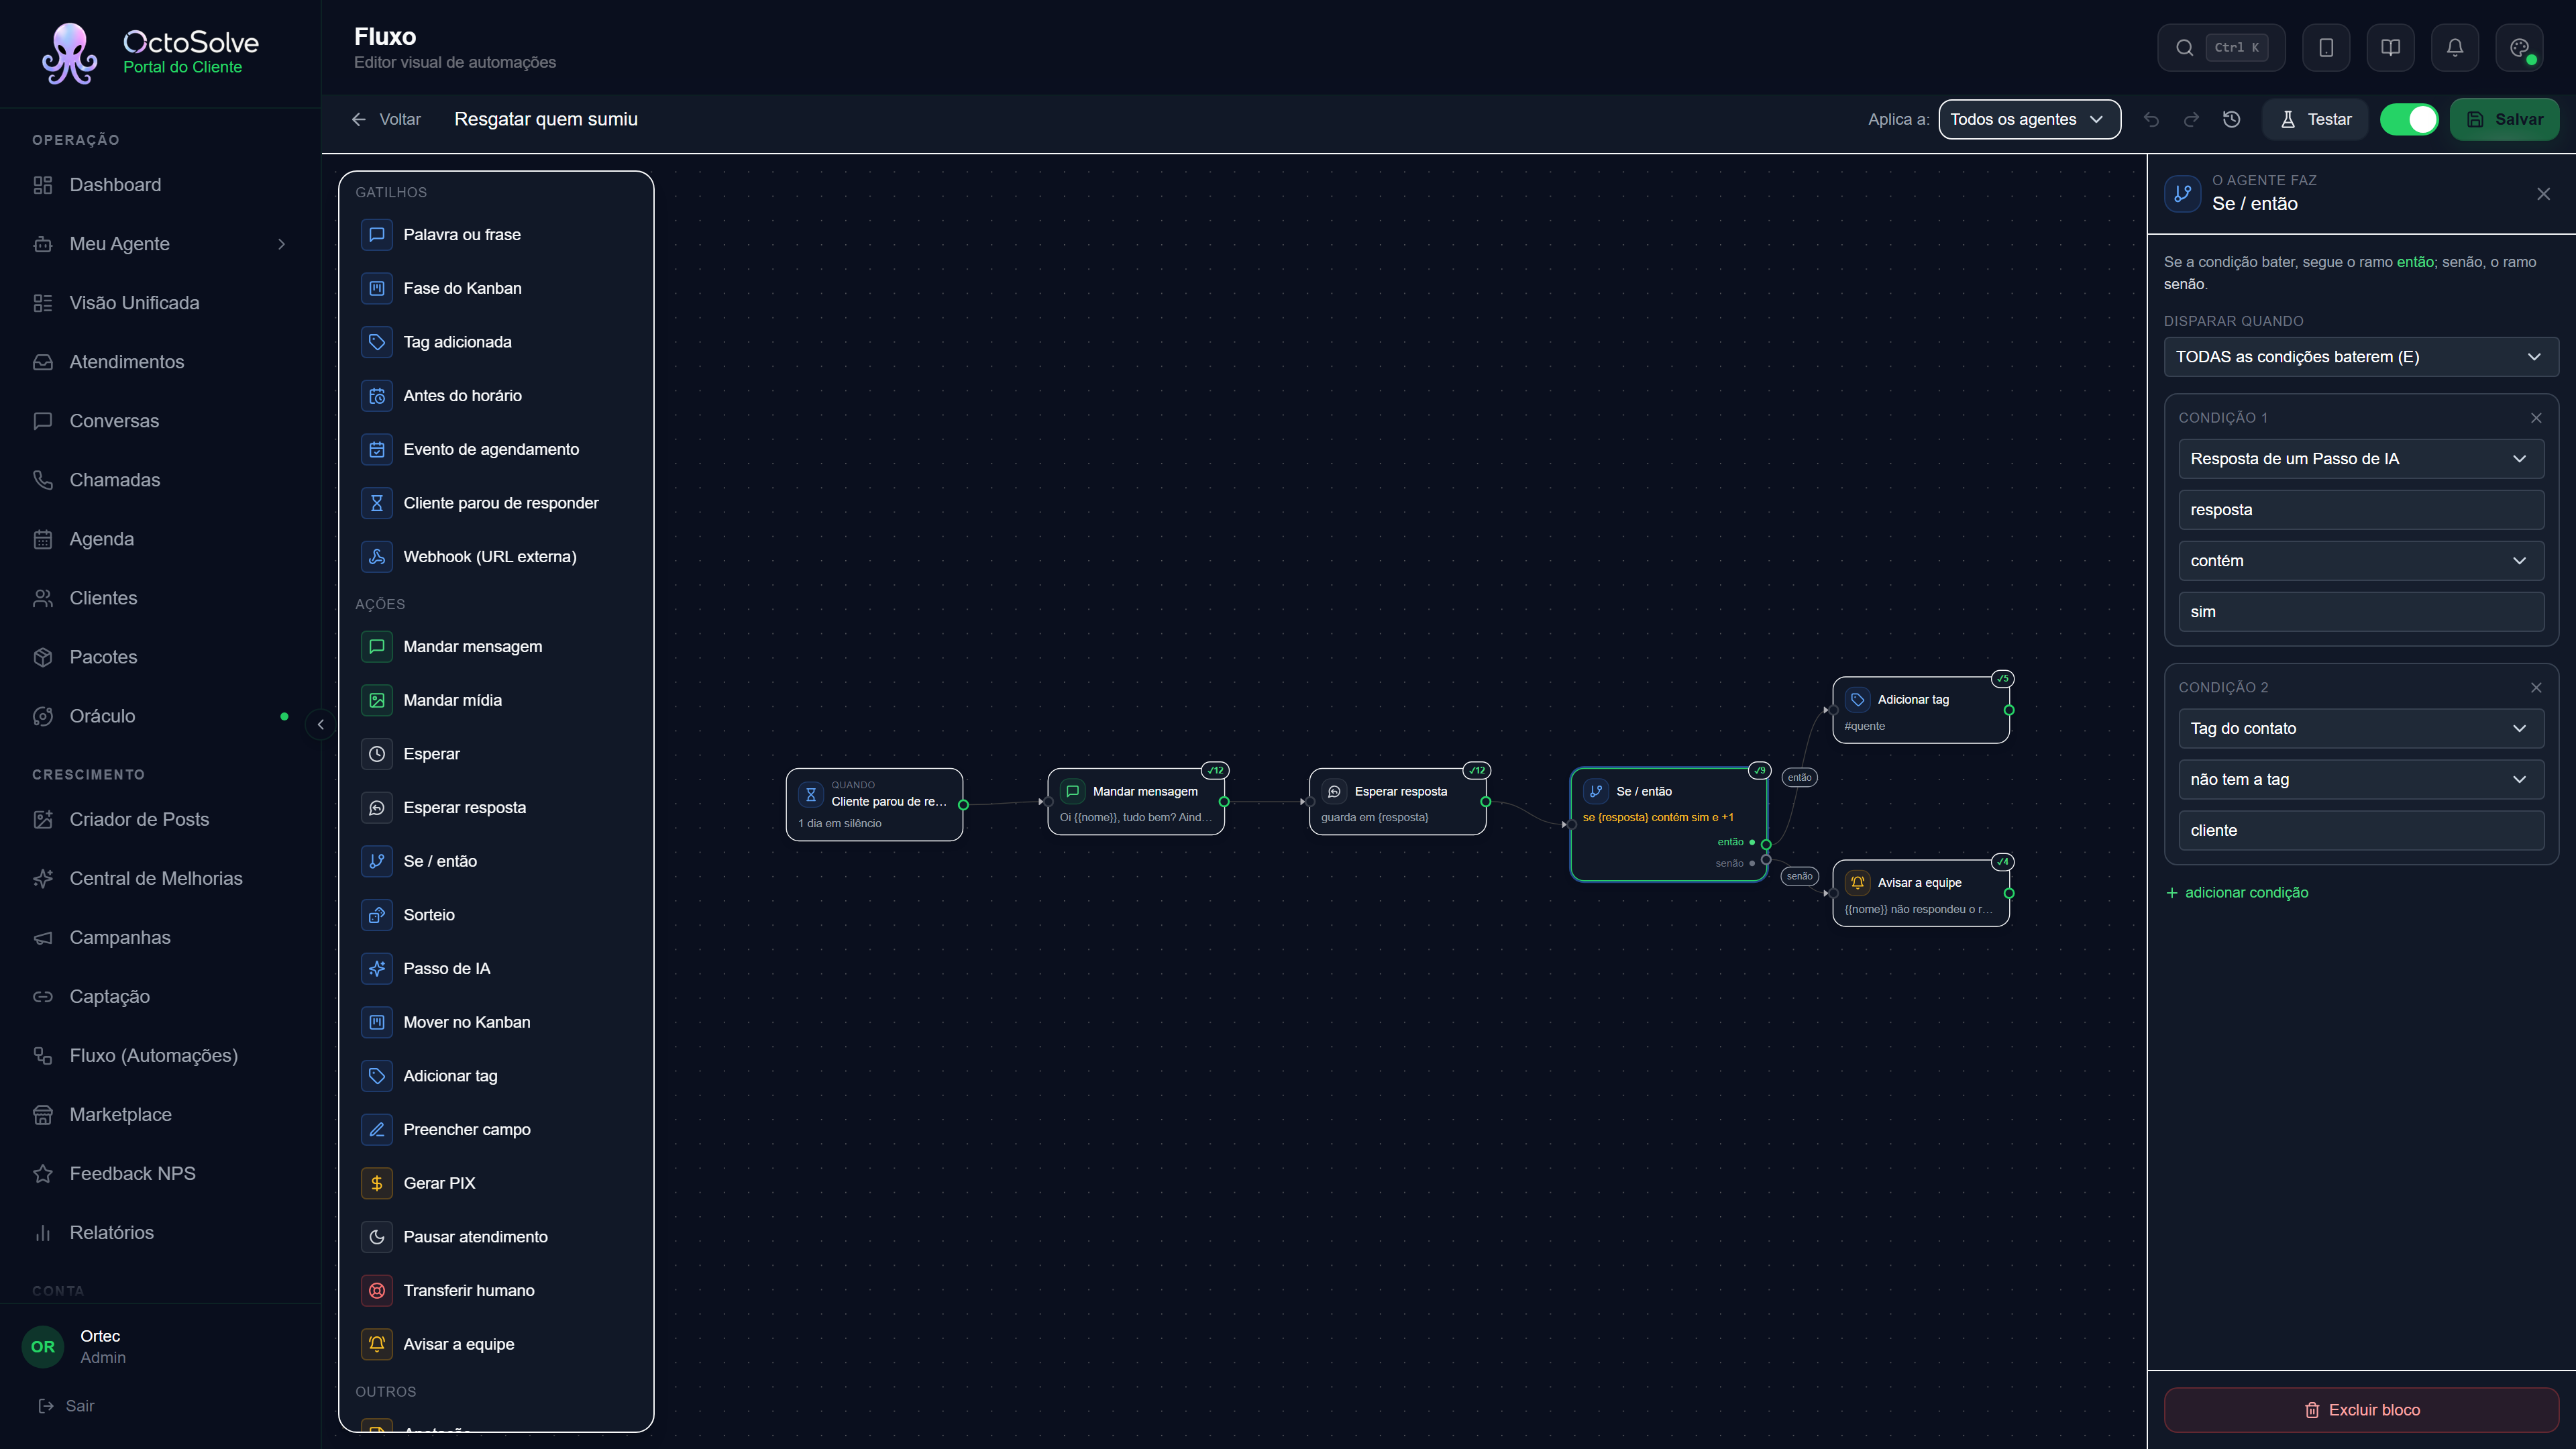Toggle the flow active switch
The width and height of the screenshot is (2576, 1449).
[2409, 119]
